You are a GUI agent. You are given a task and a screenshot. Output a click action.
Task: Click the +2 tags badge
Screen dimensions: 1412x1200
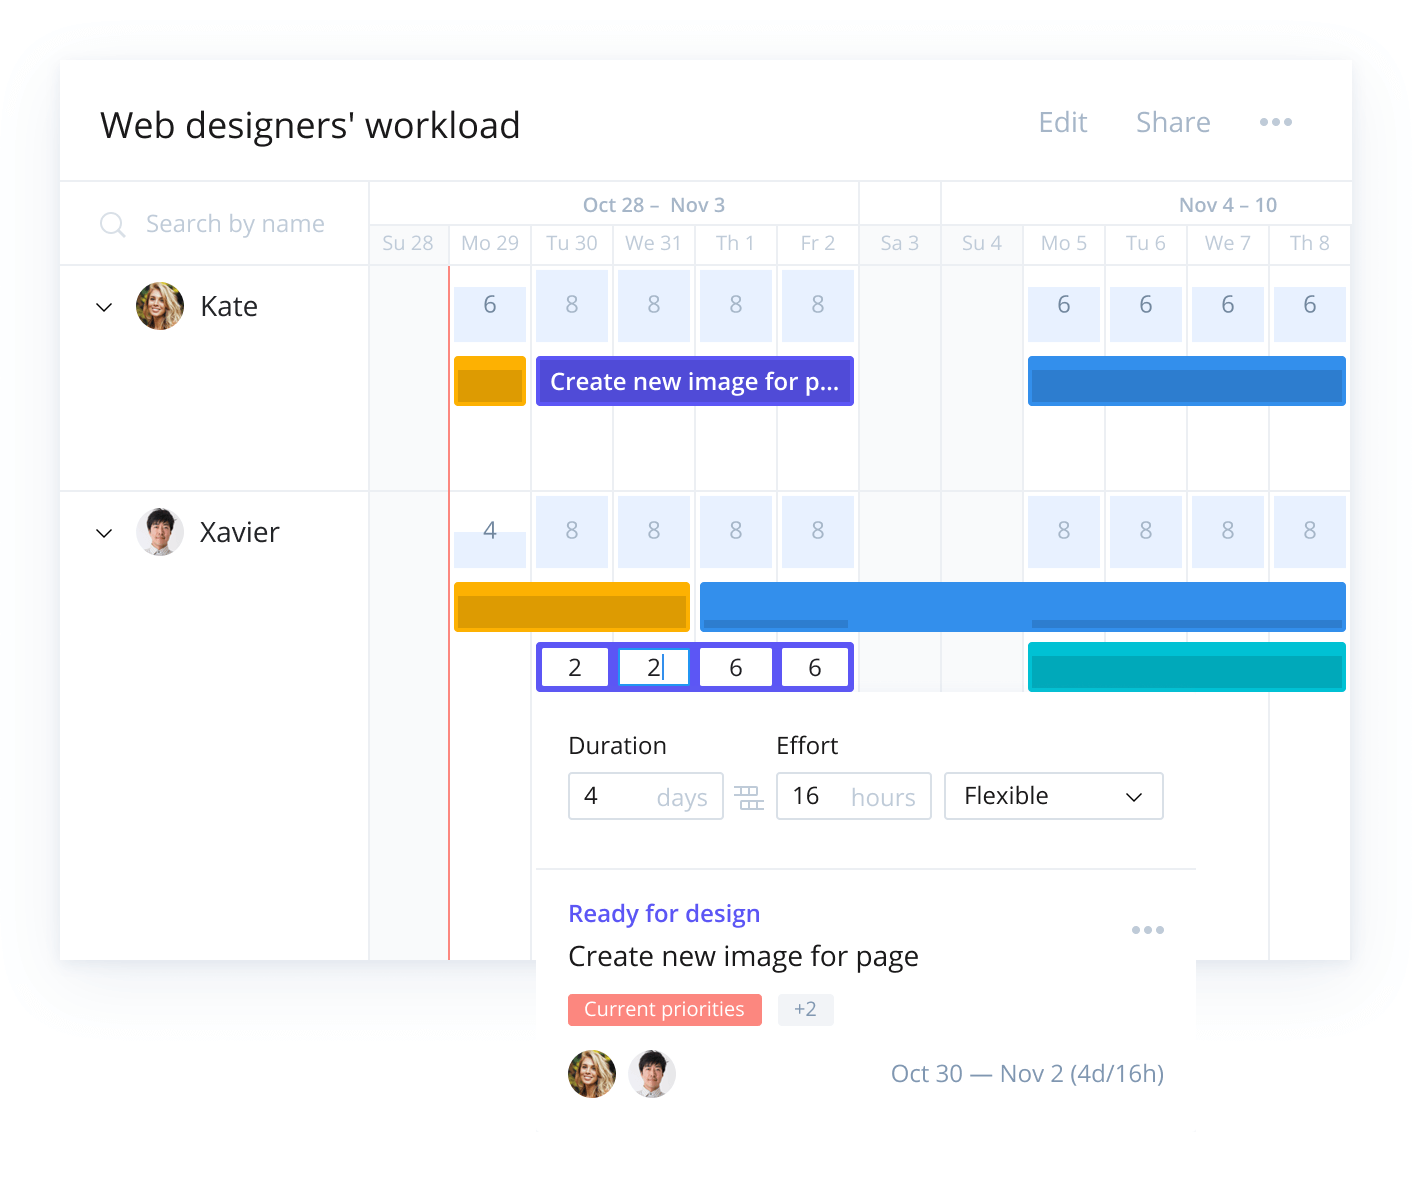(806, 1010)
